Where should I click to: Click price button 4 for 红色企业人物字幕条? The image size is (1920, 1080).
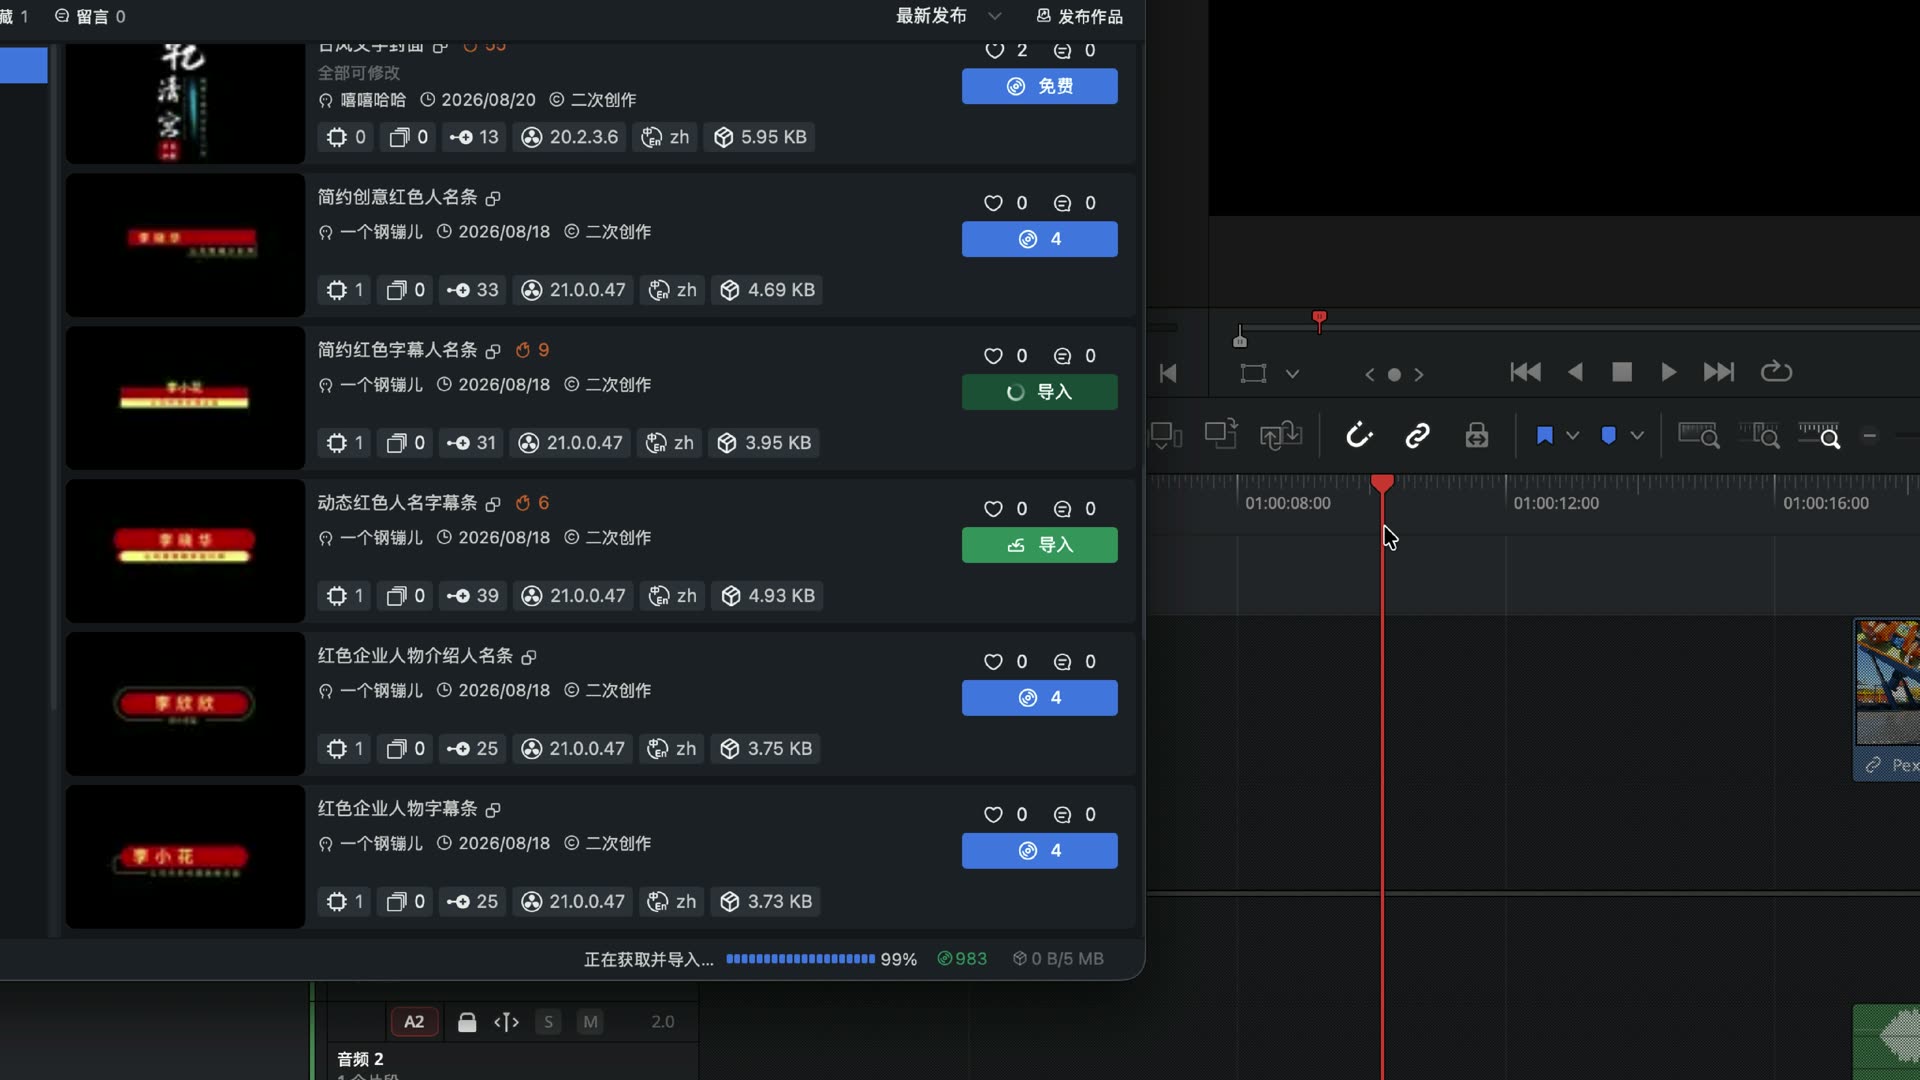tap(1040, 851)
